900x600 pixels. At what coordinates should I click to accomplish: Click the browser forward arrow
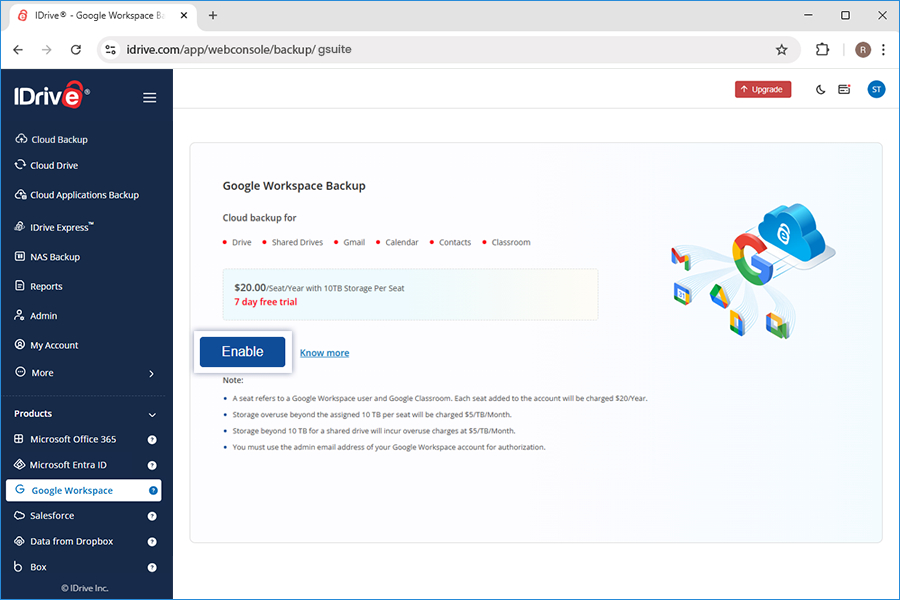[x=46, y=49]
